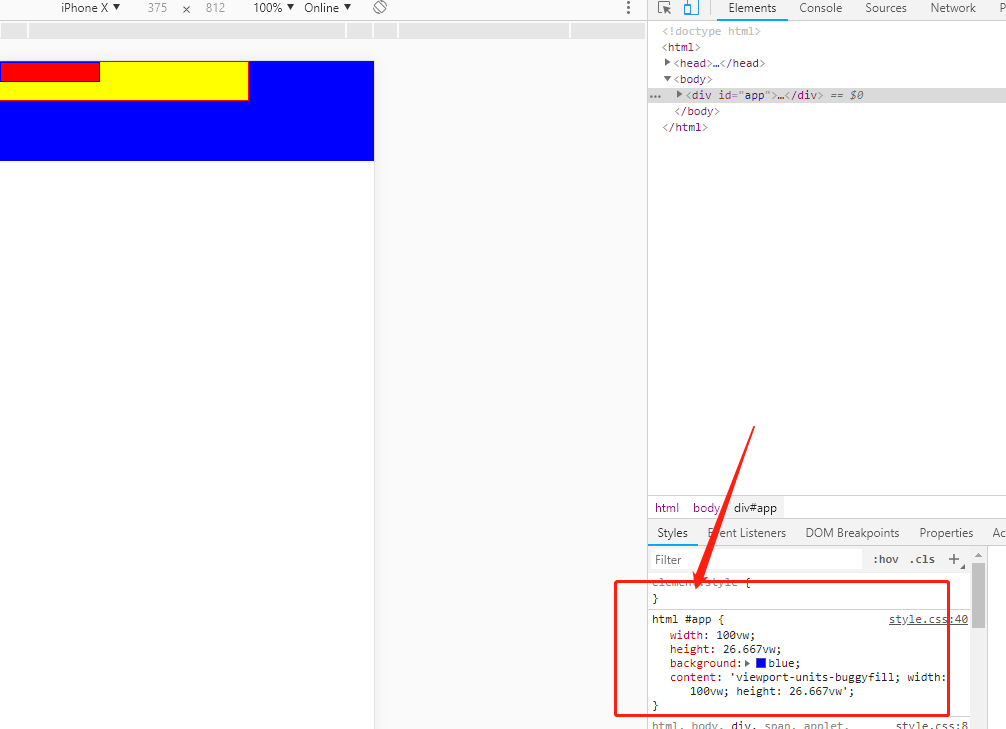Select the Styles sub-tab

672,533
